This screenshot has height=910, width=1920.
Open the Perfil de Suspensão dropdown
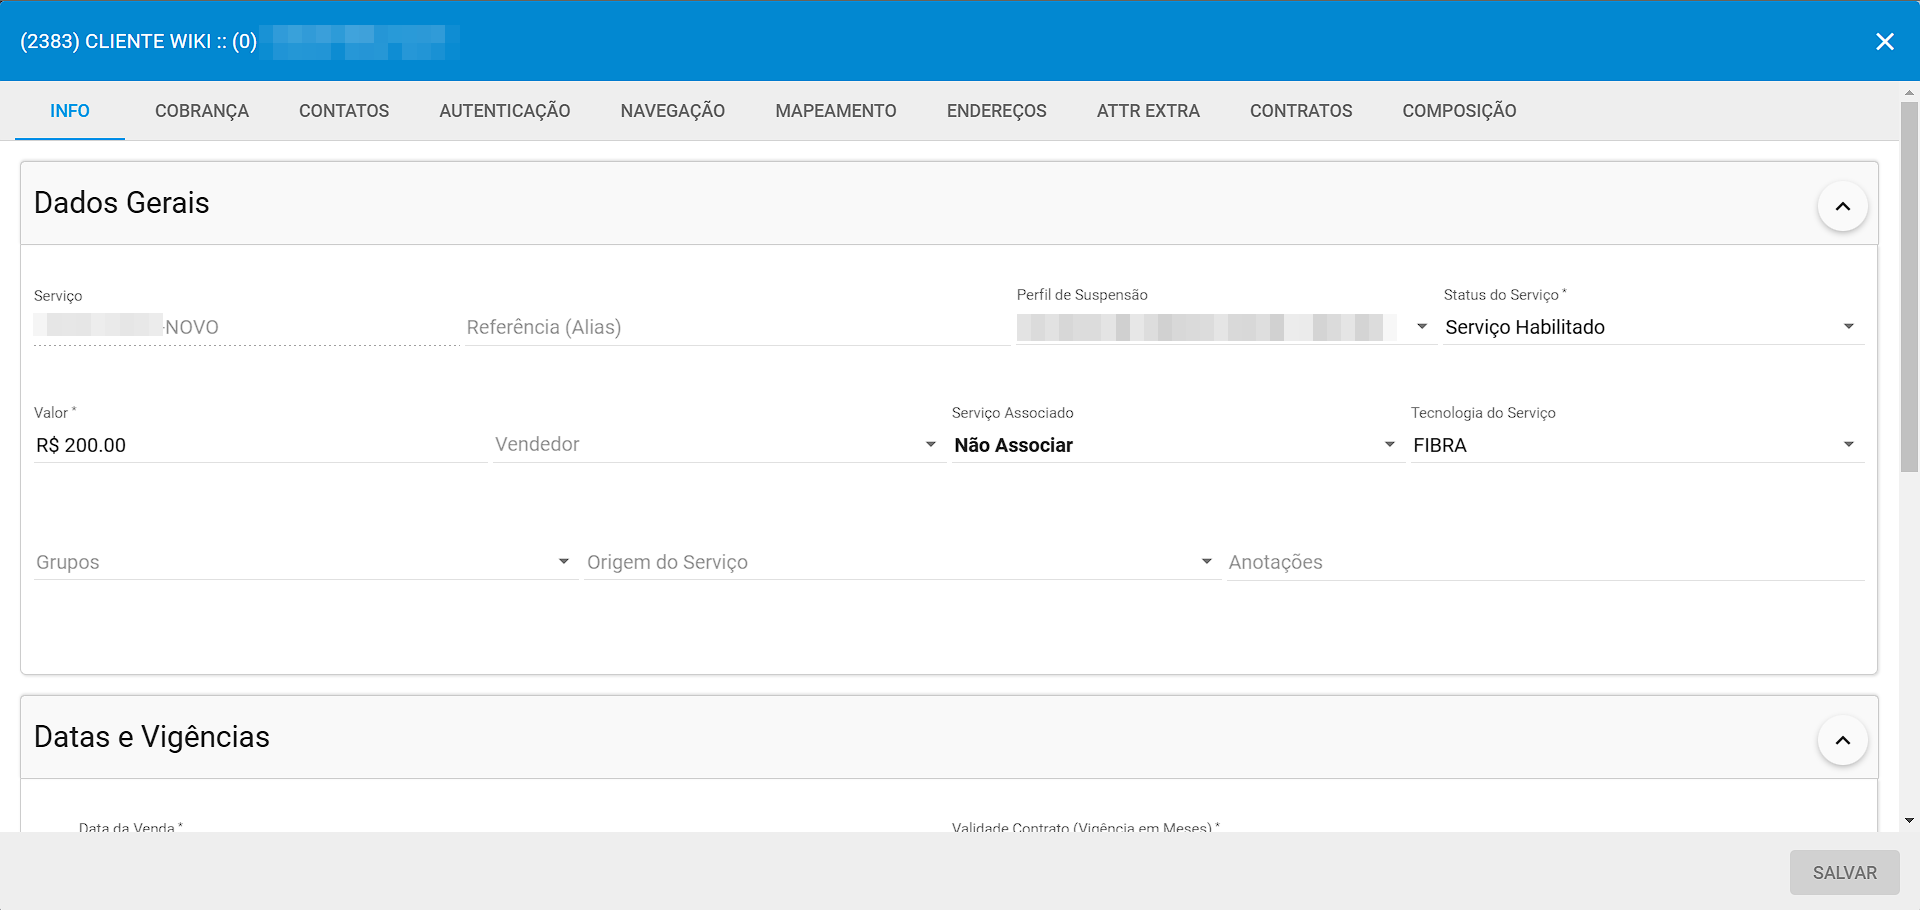1226,327
